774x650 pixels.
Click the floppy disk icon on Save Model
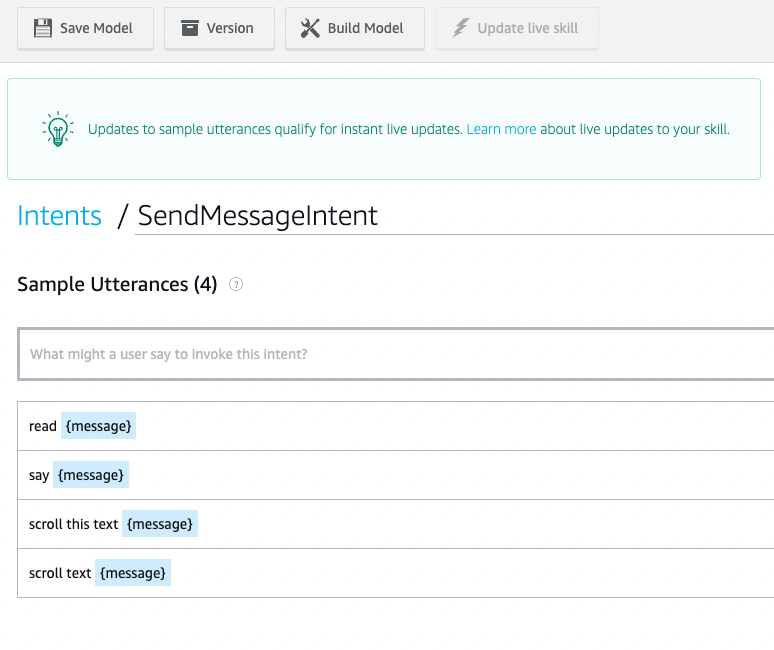tap(42, 28)
